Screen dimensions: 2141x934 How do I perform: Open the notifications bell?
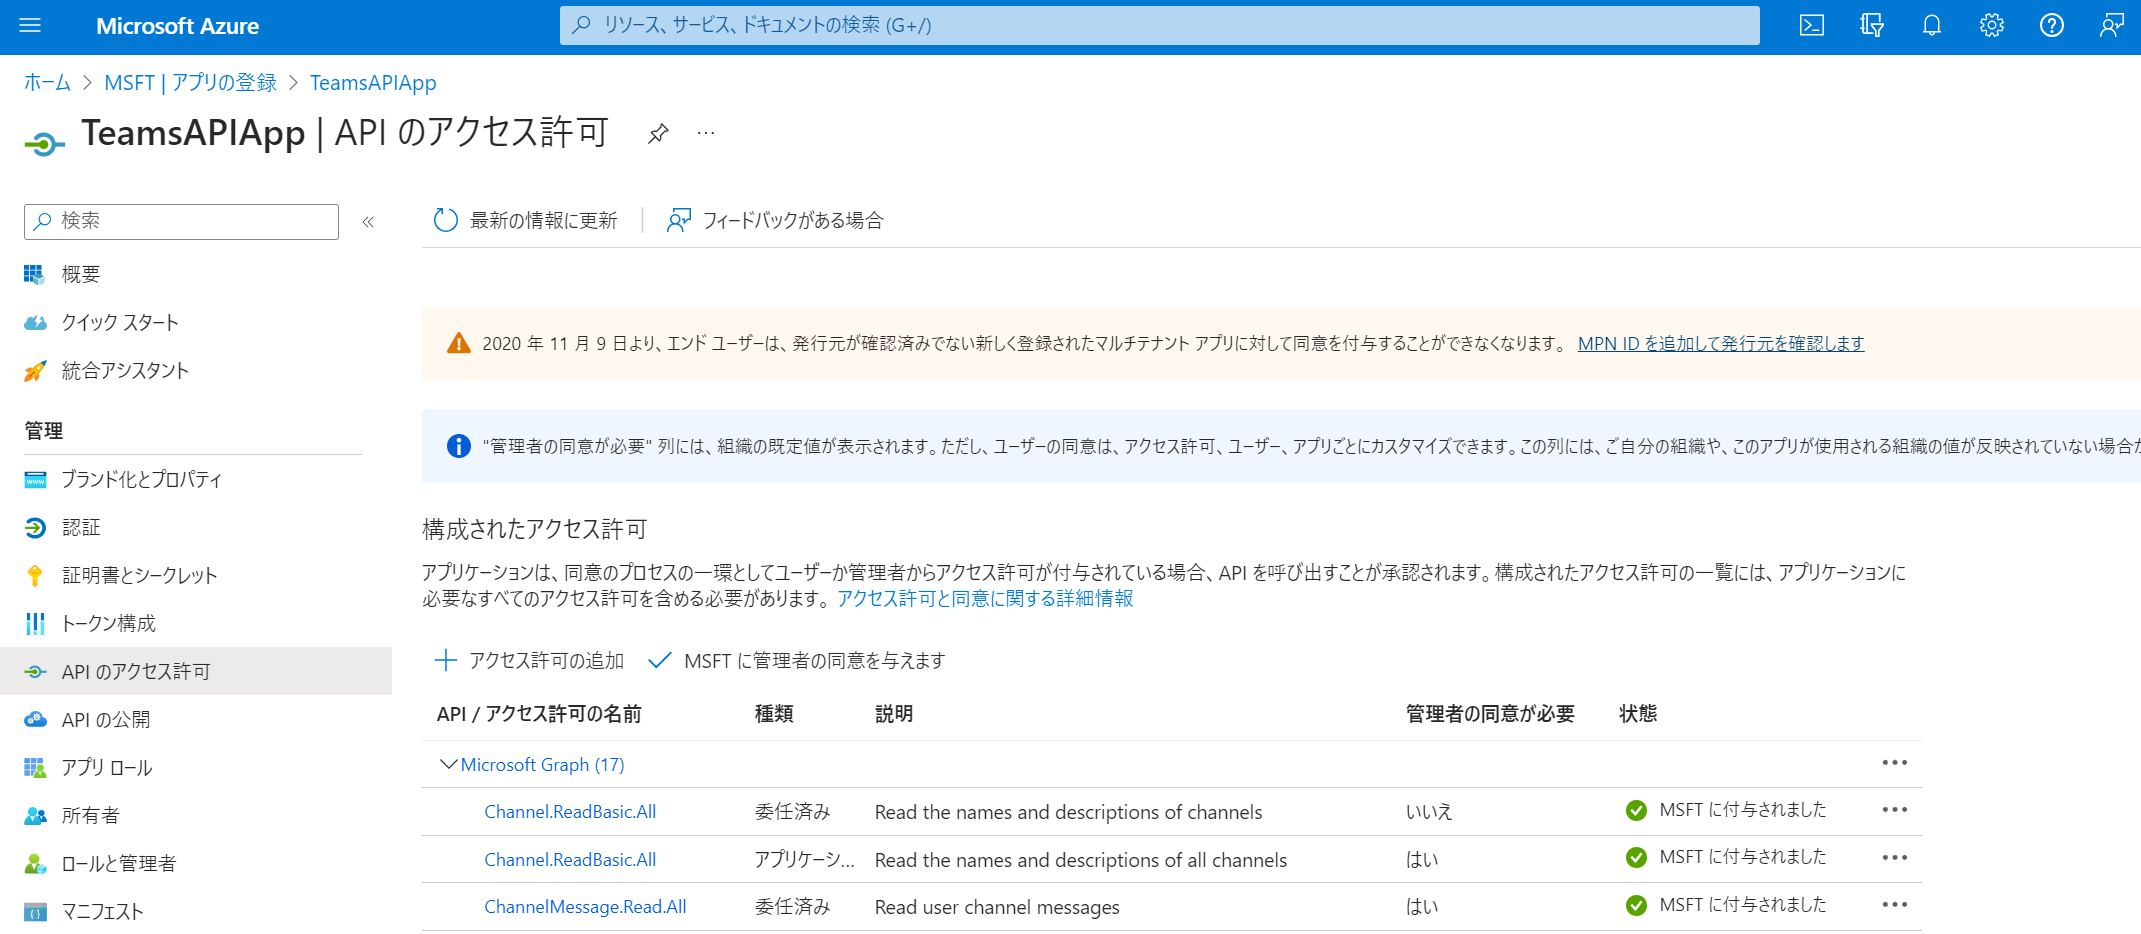coord(1930,26)
